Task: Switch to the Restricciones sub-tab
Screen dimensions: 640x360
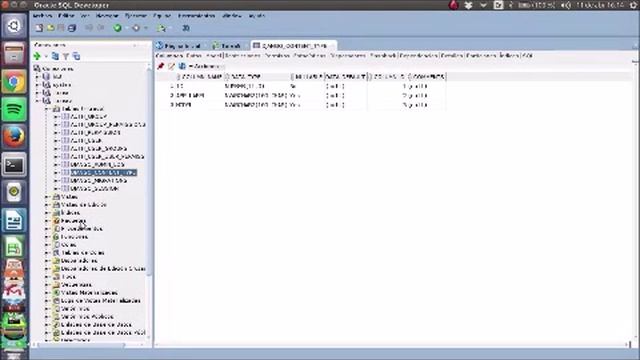Action: click(242, 55)
